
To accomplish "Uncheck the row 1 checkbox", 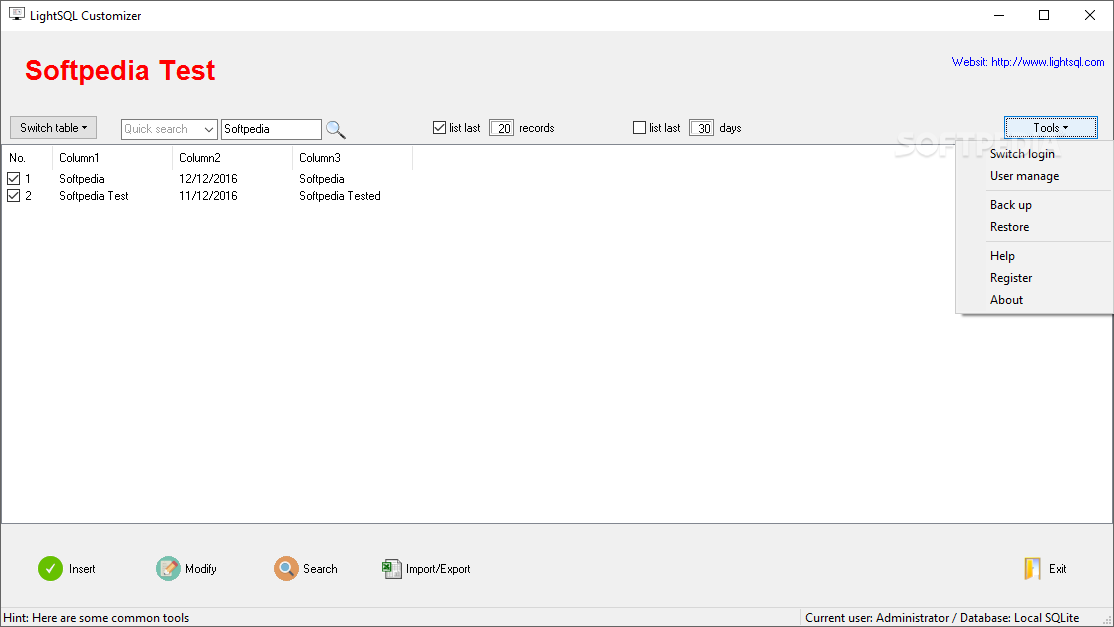I will [13, 178].
